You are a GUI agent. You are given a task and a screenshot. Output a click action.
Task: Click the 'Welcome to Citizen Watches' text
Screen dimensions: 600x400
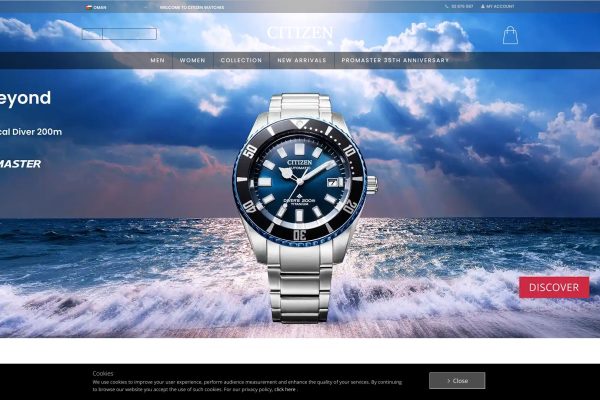pos(192,7)
